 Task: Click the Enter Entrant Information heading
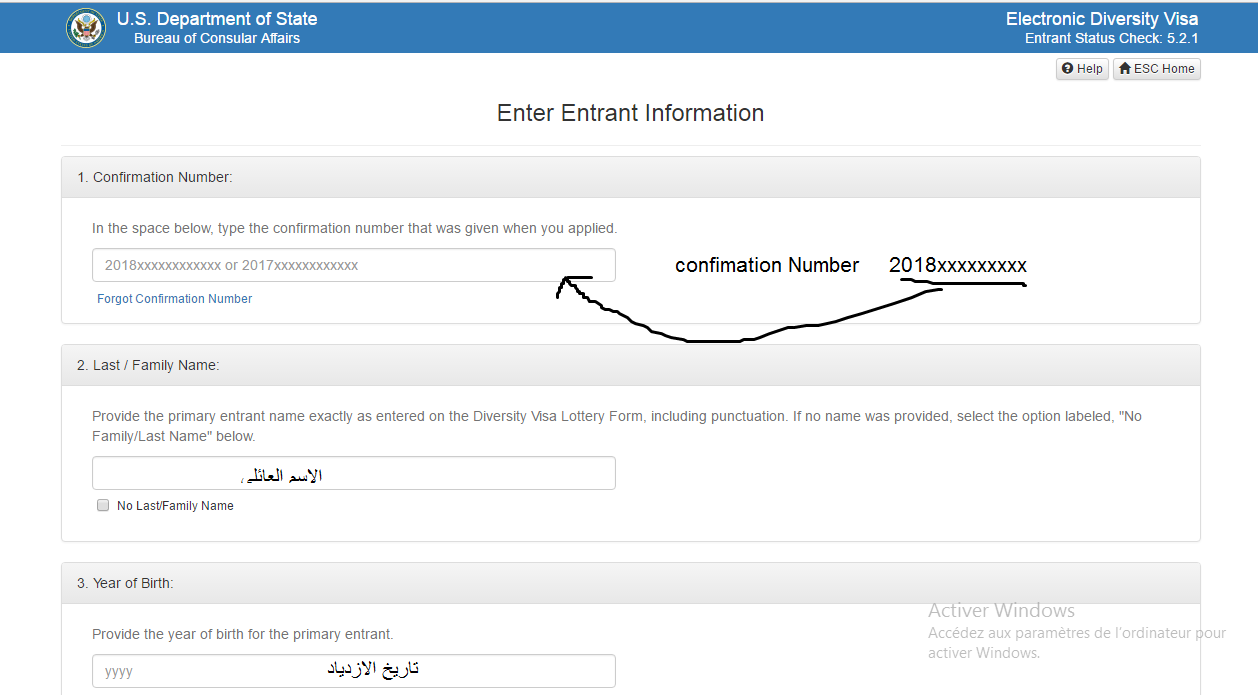coord(631,113)
